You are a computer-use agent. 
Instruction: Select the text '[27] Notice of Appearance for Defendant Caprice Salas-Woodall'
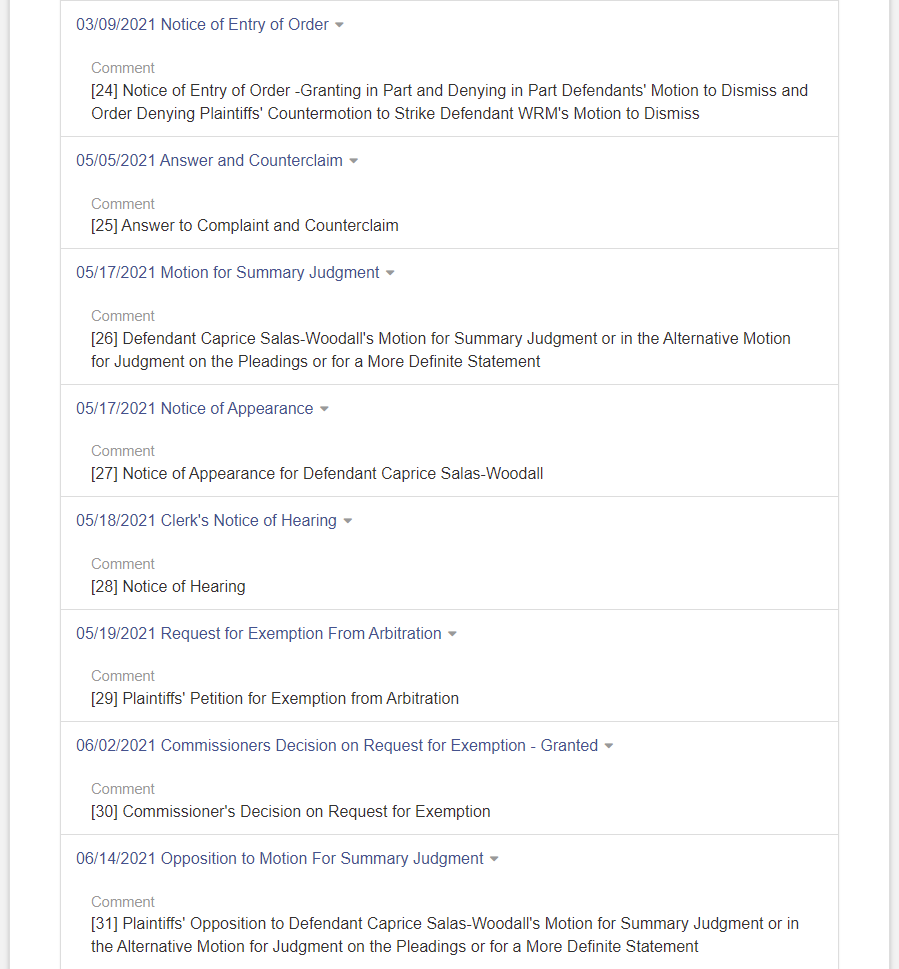point(317,473)
